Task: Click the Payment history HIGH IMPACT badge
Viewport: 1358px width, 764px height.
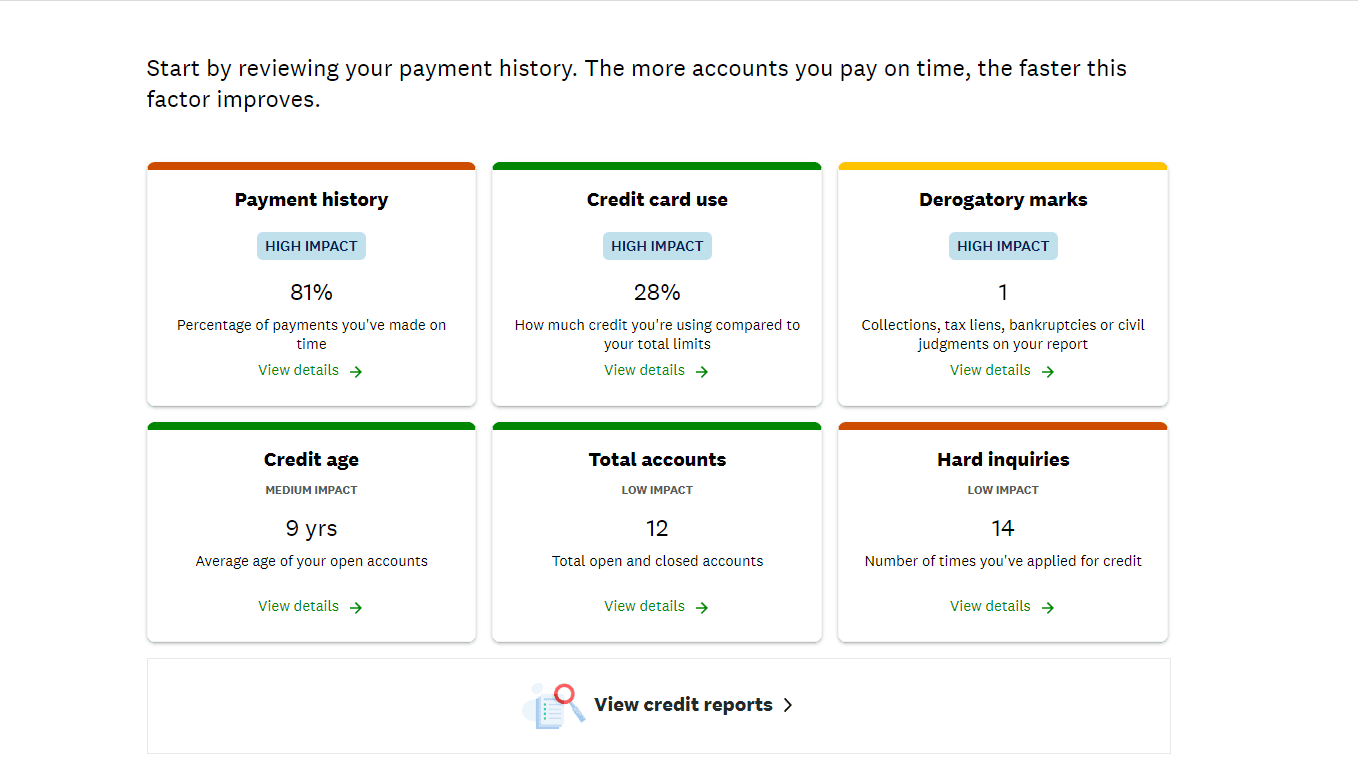Action: [311, 246]
